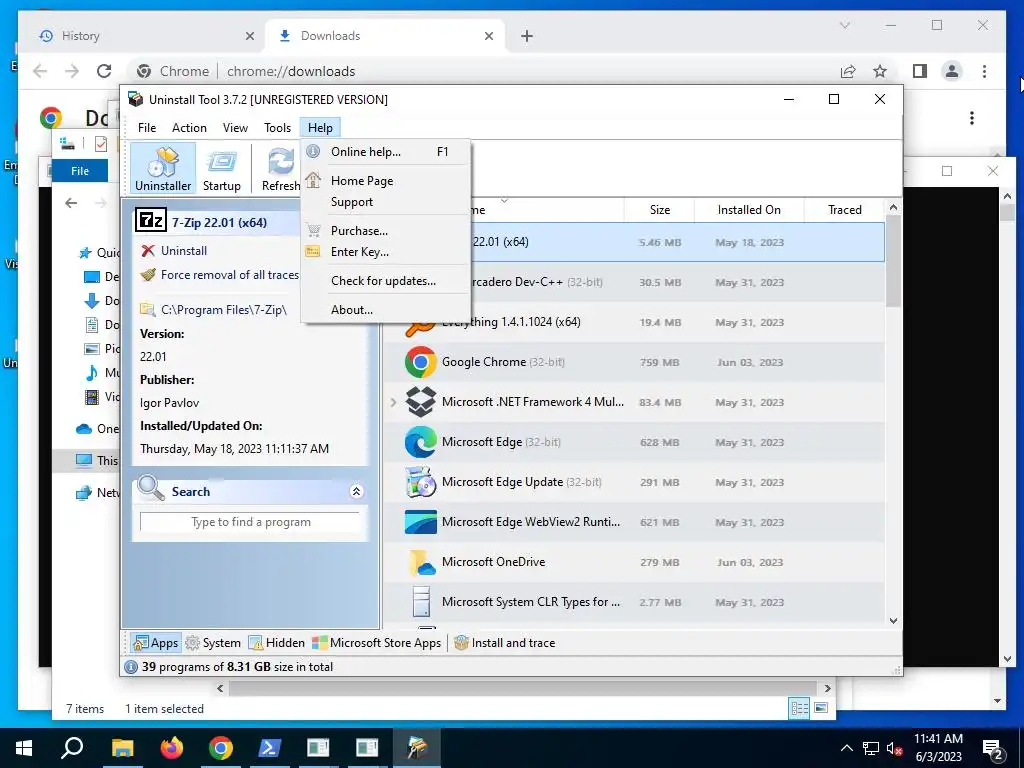Click Chrome share page icon
Viewport: 1024px width, 768px height.
click(848, 71)
